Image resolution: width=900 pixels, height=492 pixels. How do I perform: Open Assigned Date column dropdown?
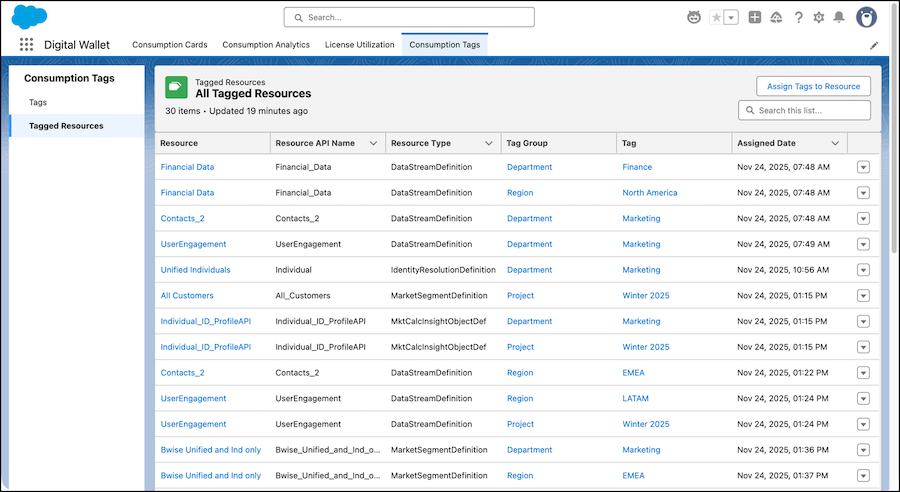(x=835, y=143)
